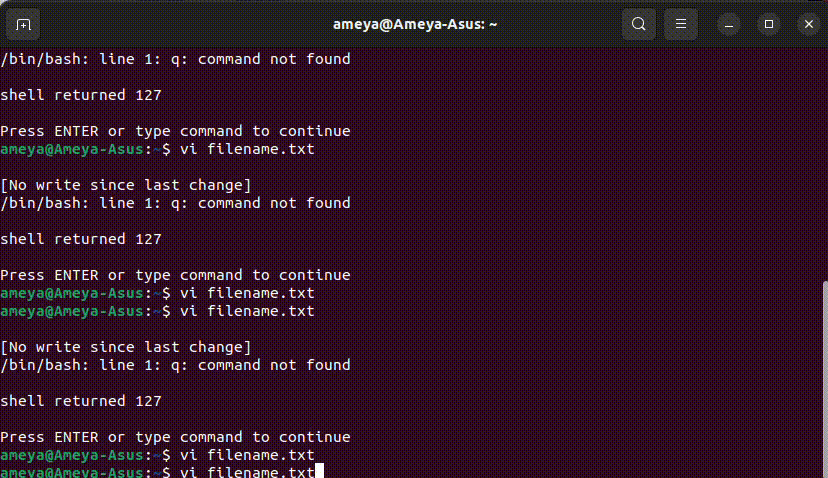Open a new terminal tab

click(23, 24)
